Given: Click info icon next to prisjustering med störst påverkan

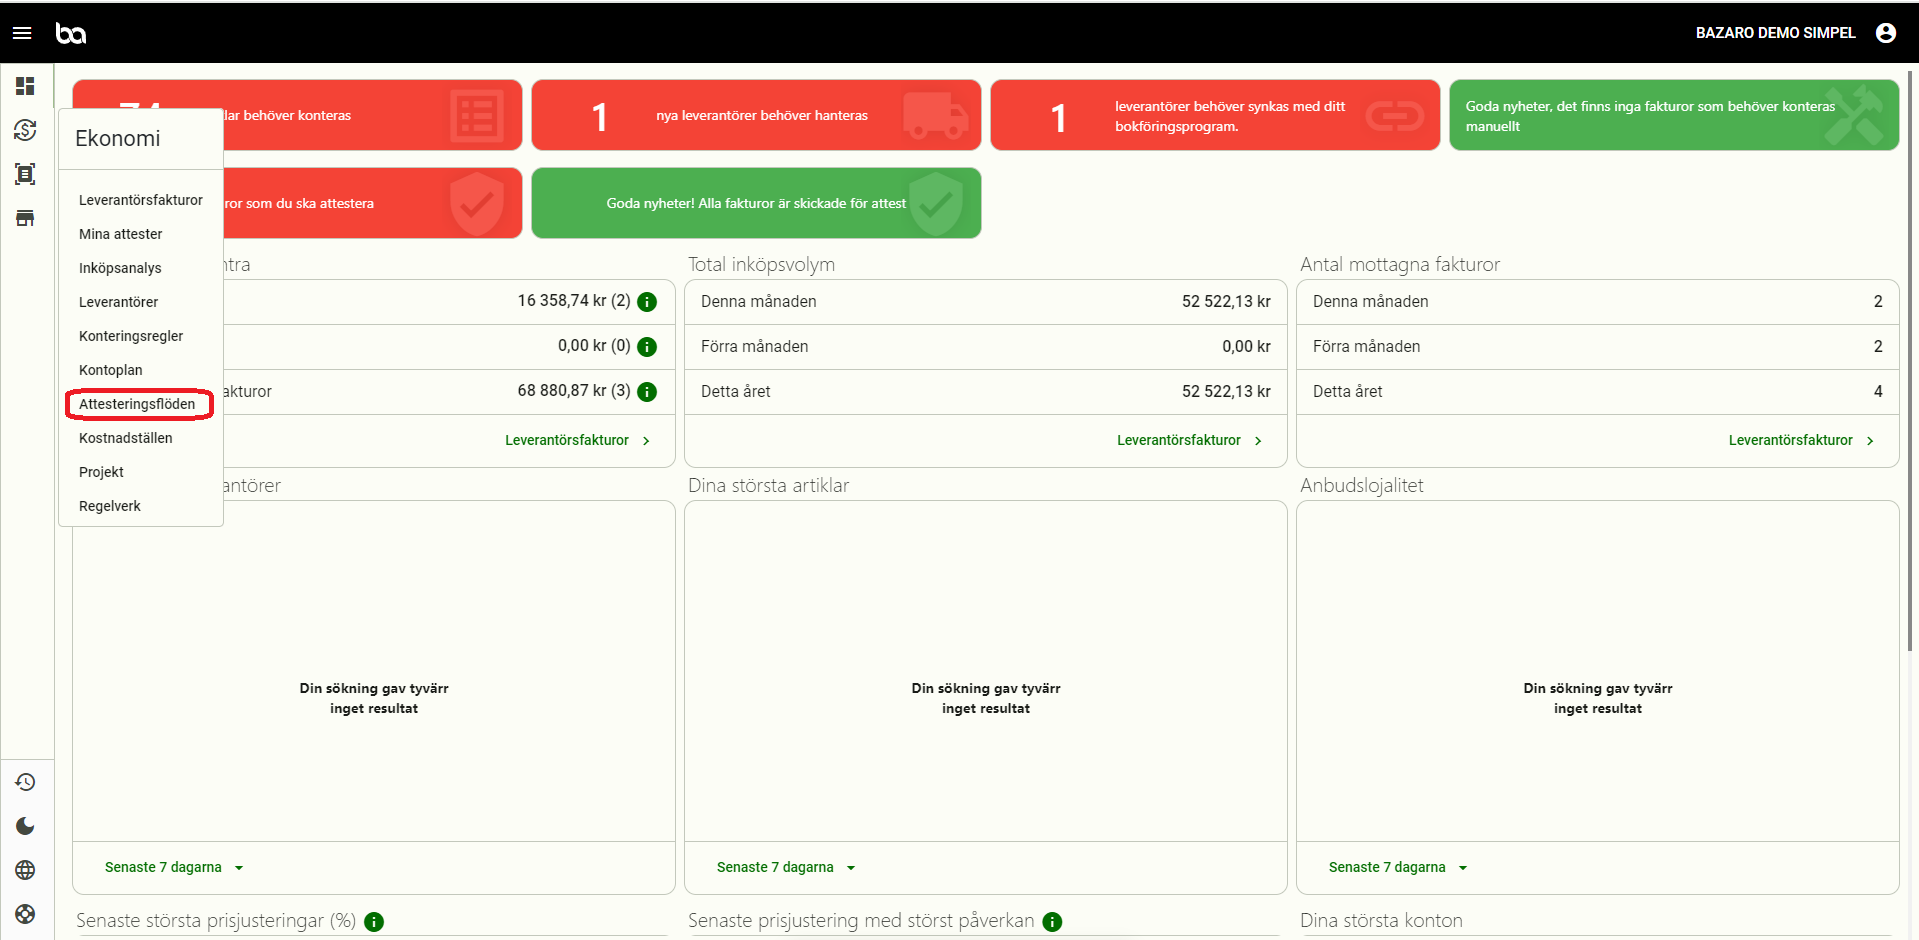Looking at the screenshot, I should pyautogui.click(x=1052, y=922).
